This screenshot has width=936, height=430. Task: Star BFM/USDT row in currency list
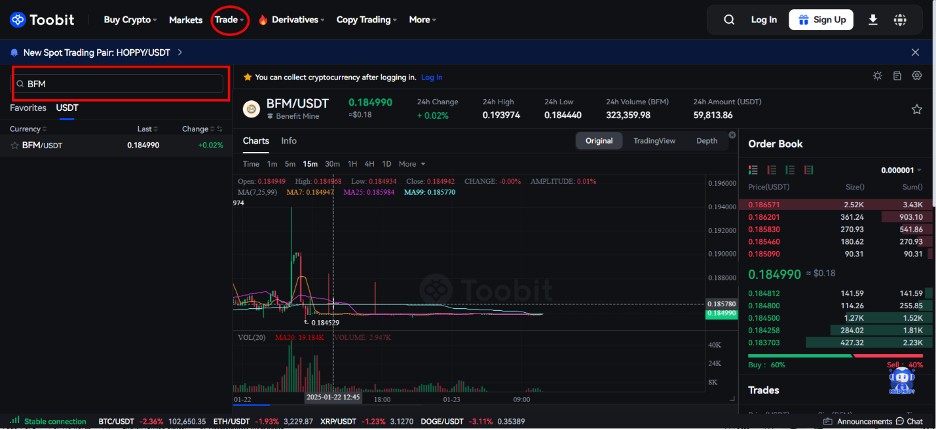tap(15, 145)
